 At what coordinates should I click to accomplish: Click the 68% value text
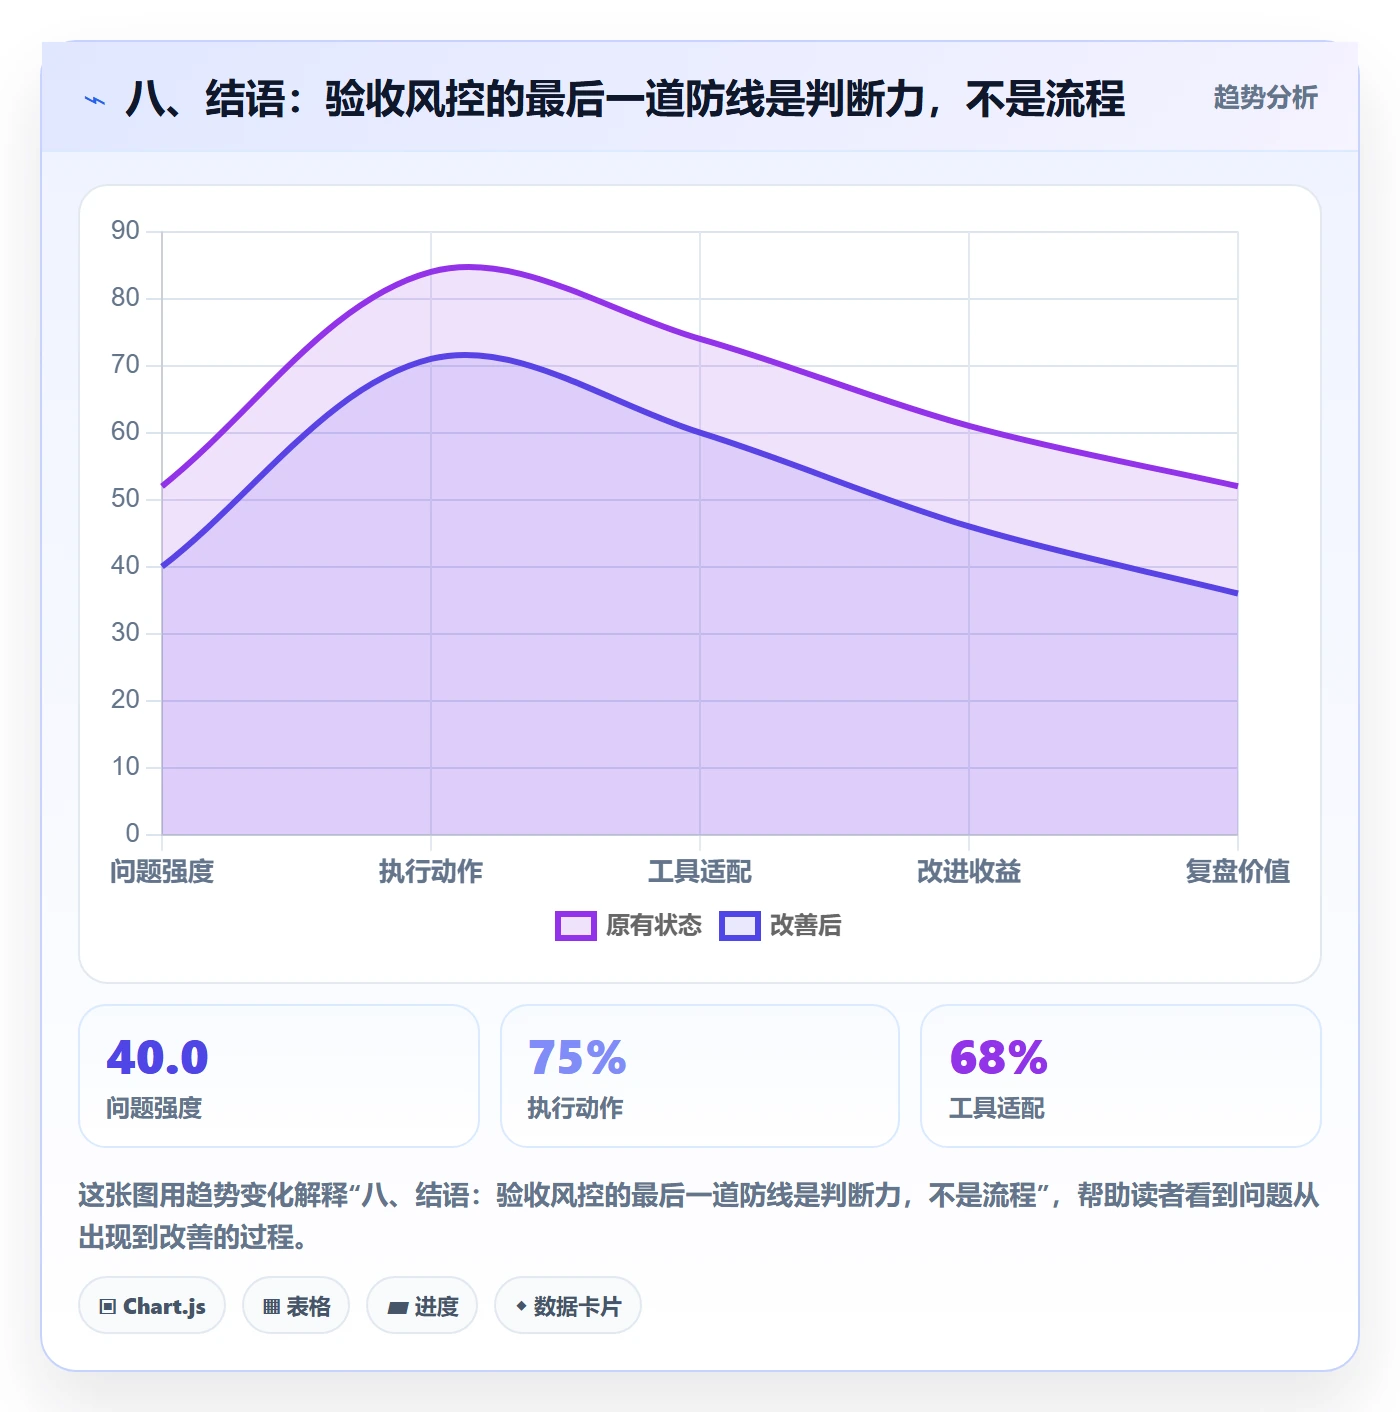998,1058
